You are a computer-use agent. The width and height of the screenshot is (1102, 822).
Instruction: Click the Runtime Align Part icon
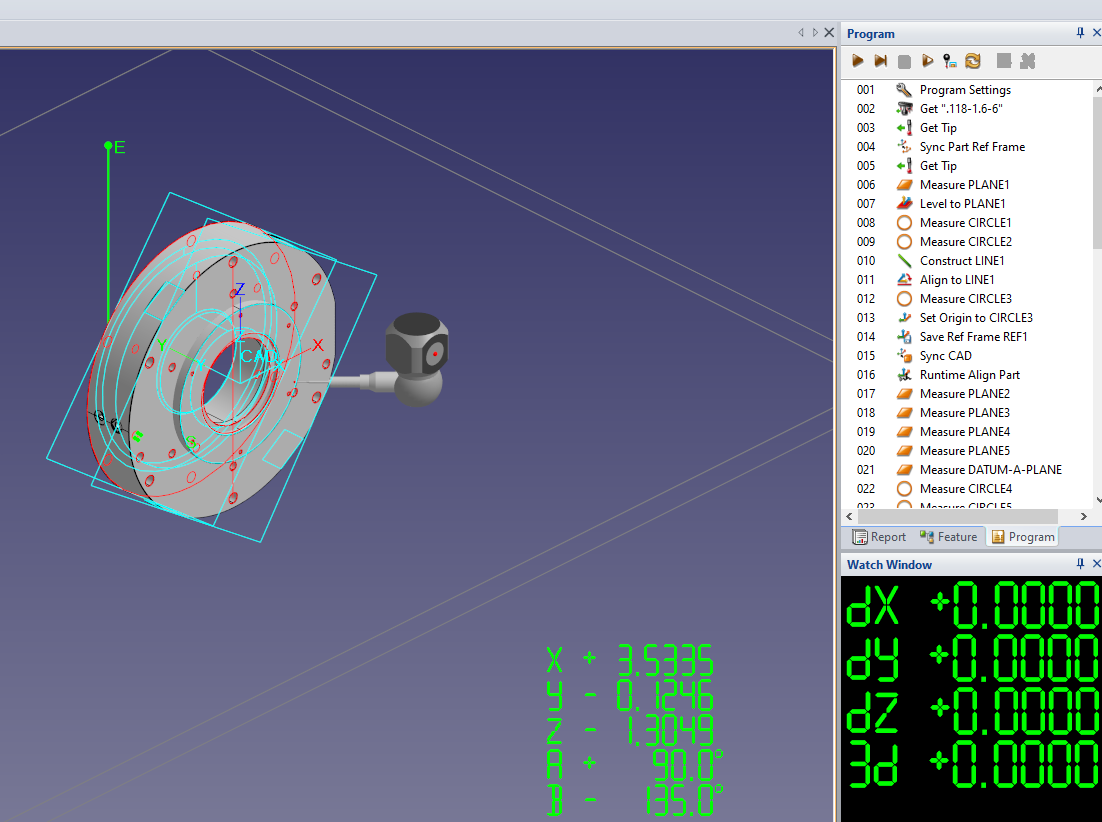904,374
